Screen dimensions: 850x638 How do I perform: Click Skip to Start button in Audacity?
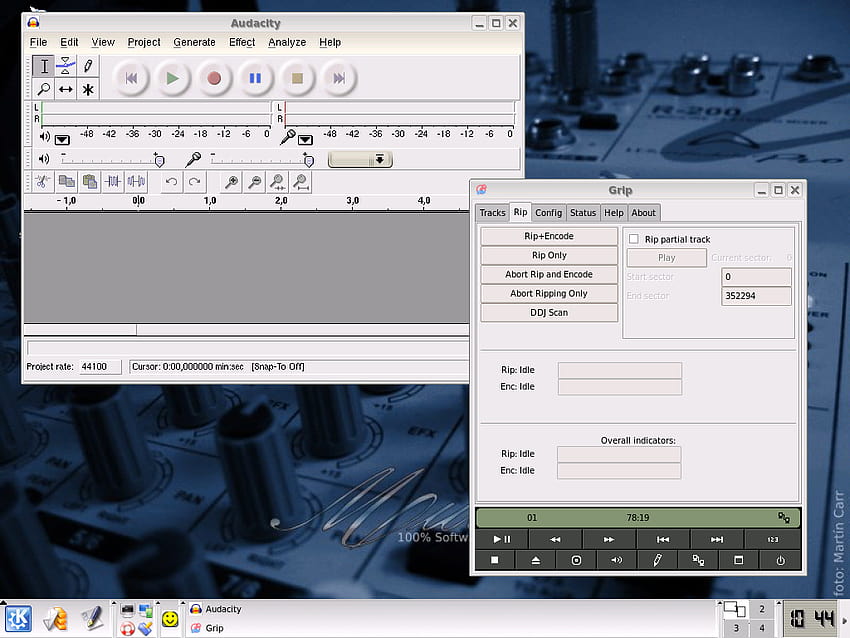click(131, 79)
